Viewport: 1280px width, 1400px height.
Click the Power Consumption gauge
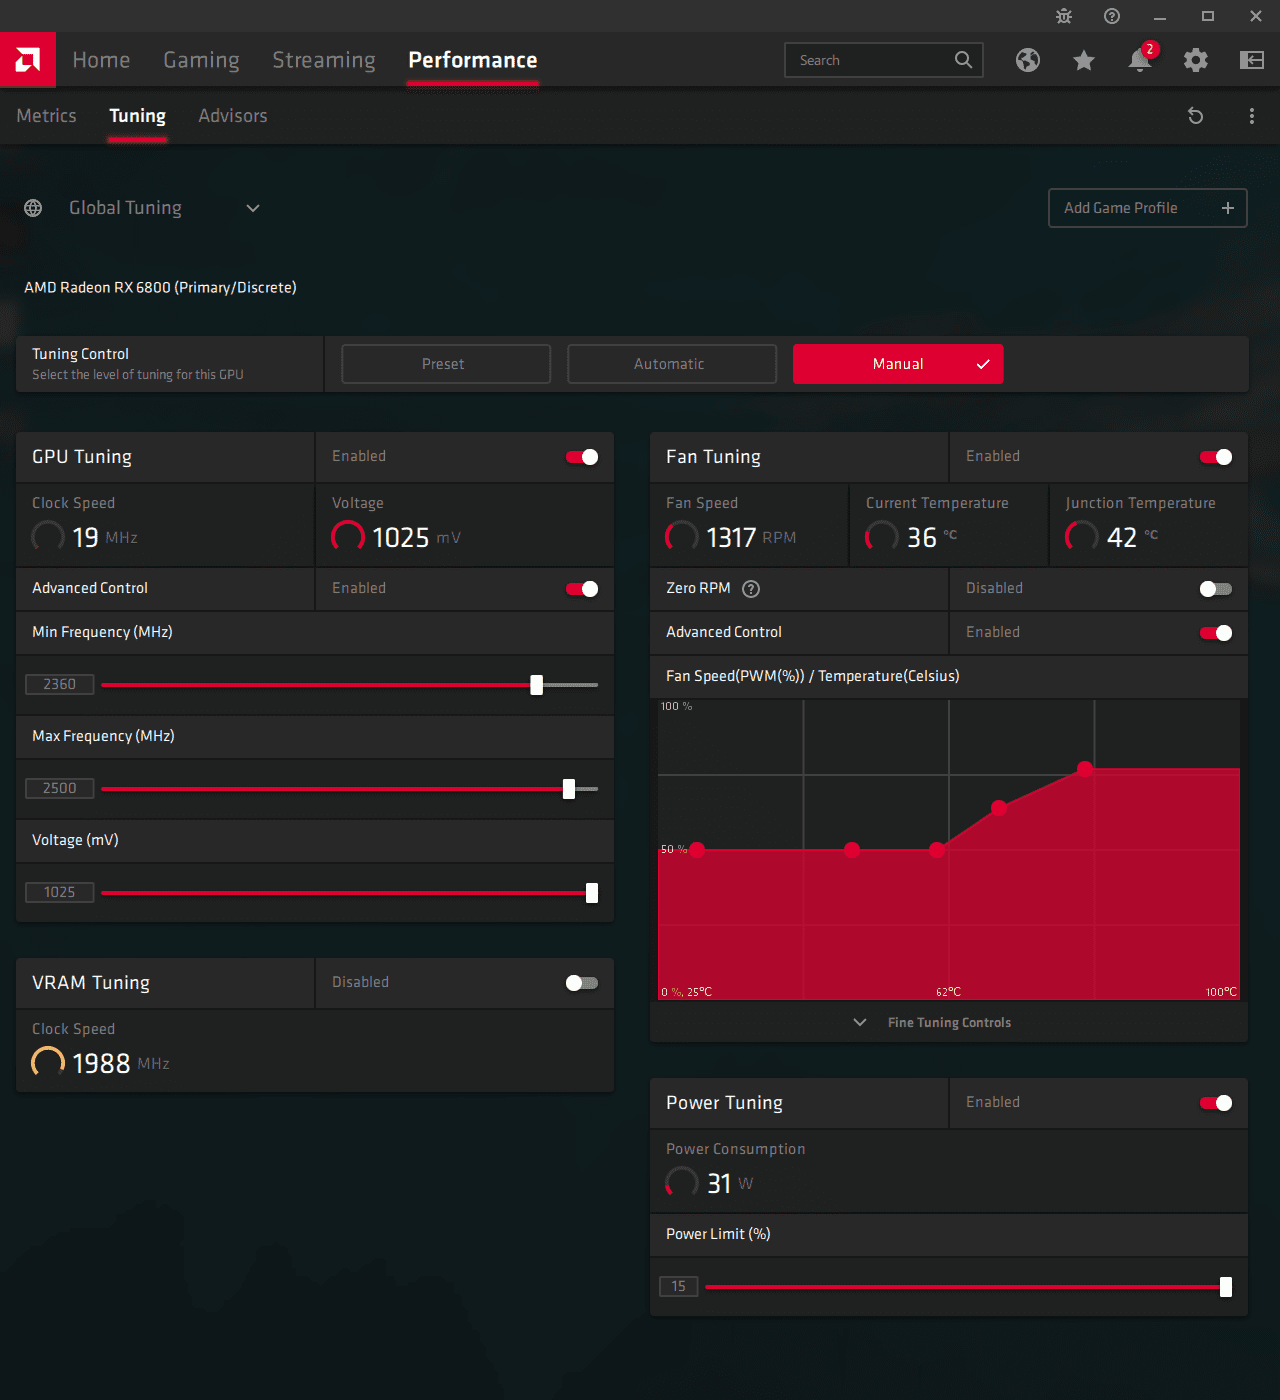(x=682, y=1183)
